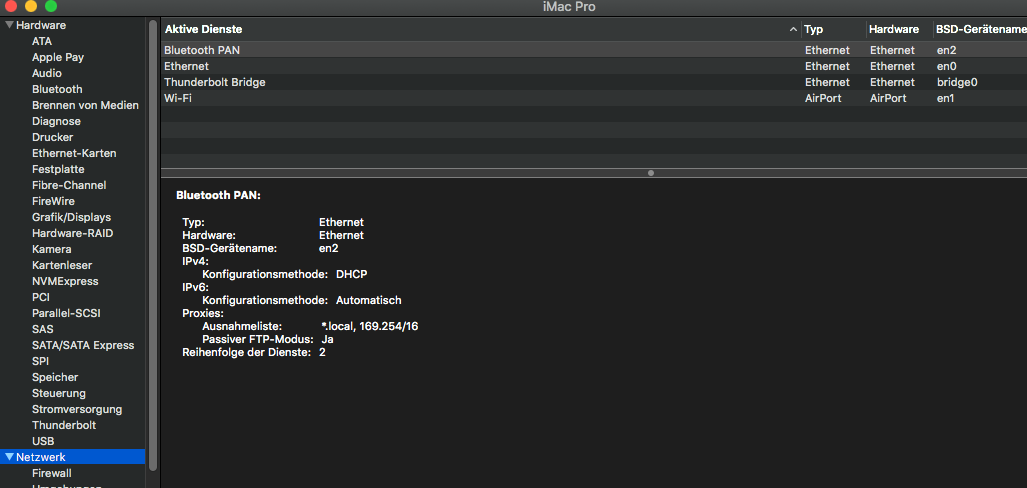Click the green zoom window button

pyautogui.click(x=50, y=7)
